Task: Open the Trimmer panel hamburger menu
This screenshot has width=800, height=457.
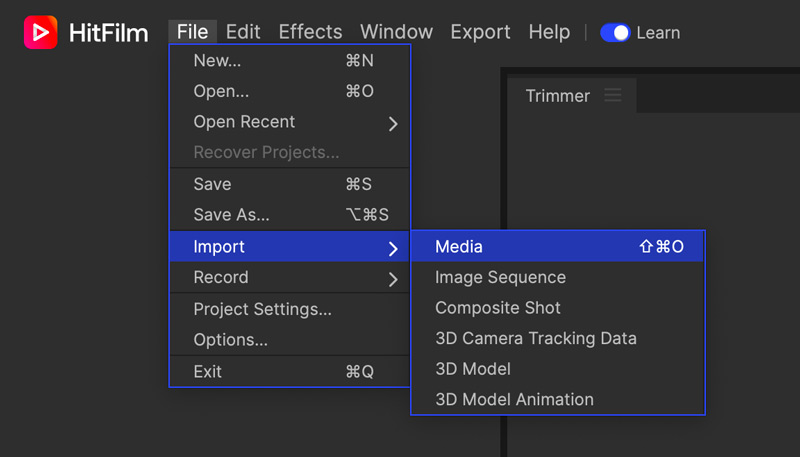Action: click(613, 96)
